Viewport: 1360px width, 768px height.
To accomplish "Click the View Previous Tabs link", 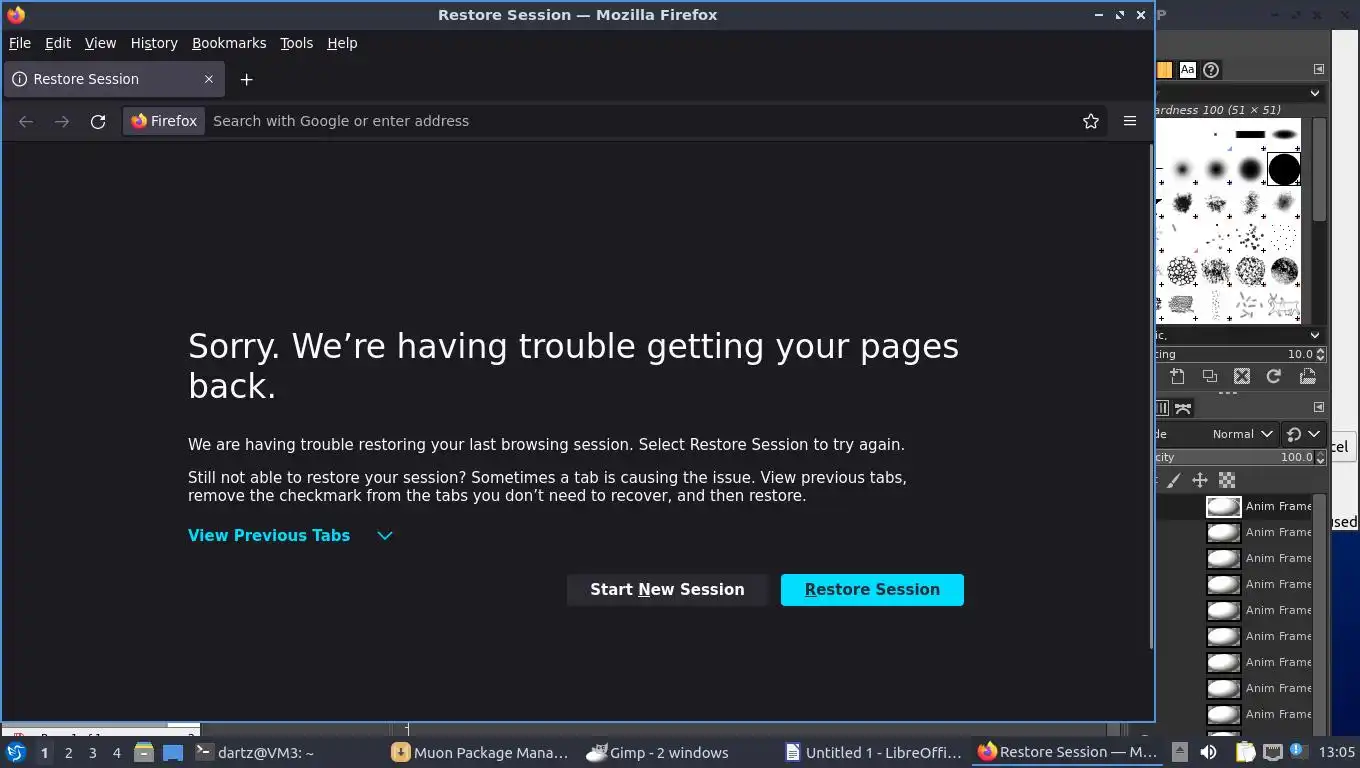I will tap(269, 535).
